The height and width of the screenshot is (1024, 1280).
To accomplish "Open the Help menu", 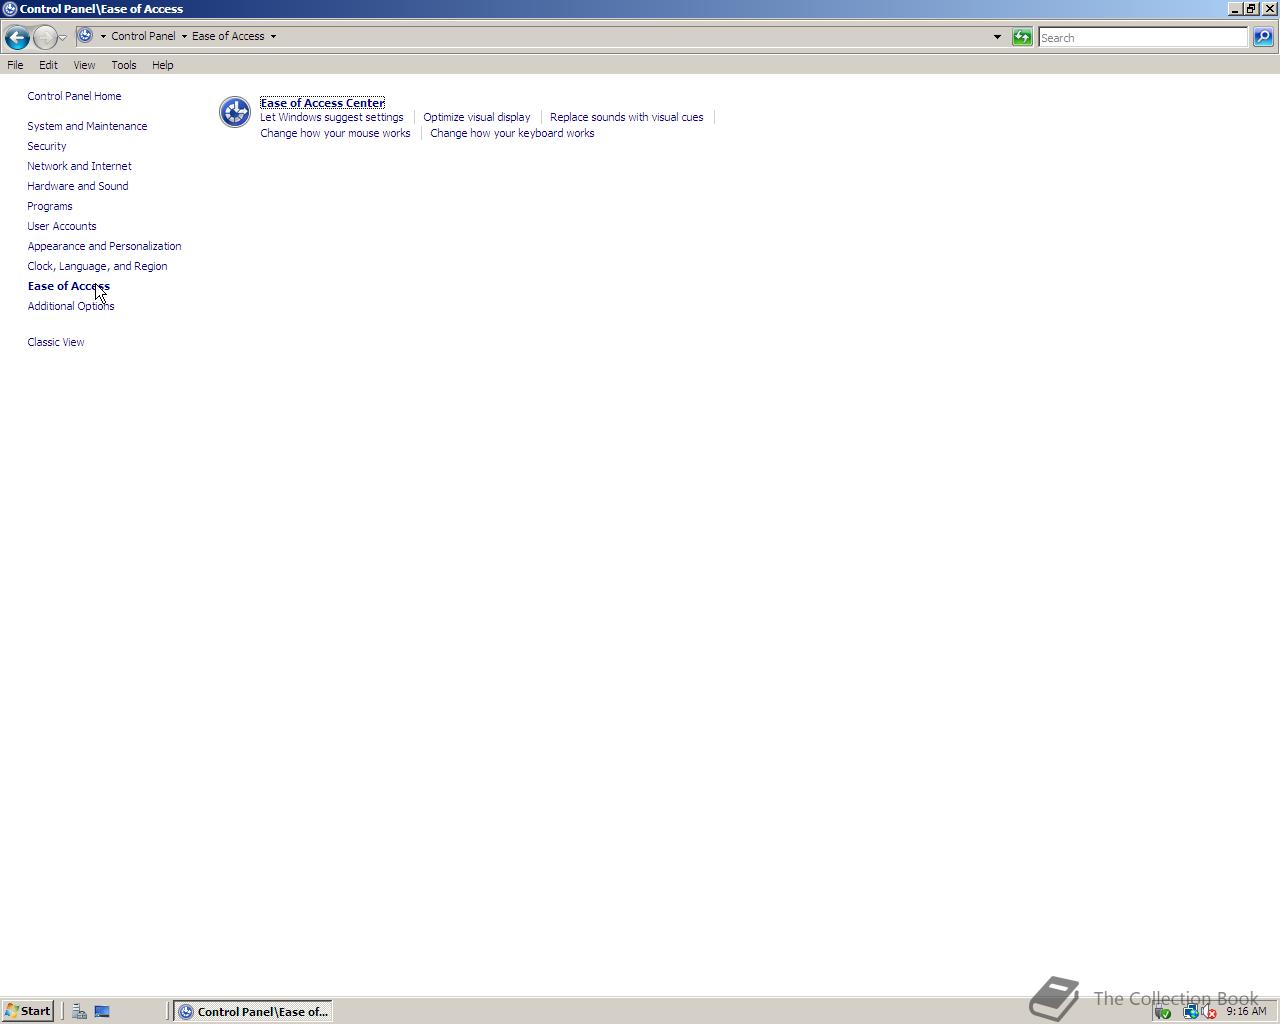I will click(163, 65).
